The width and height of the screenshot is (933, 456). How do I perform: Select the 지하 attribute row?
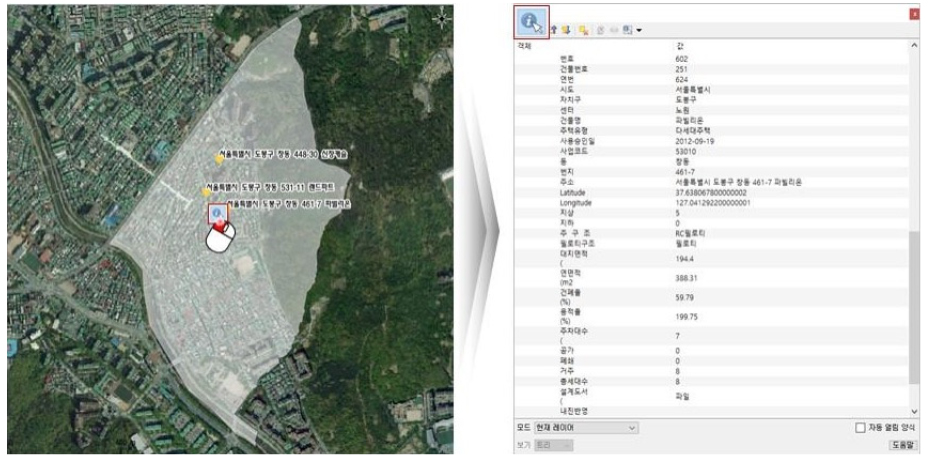tap(711, 223)
